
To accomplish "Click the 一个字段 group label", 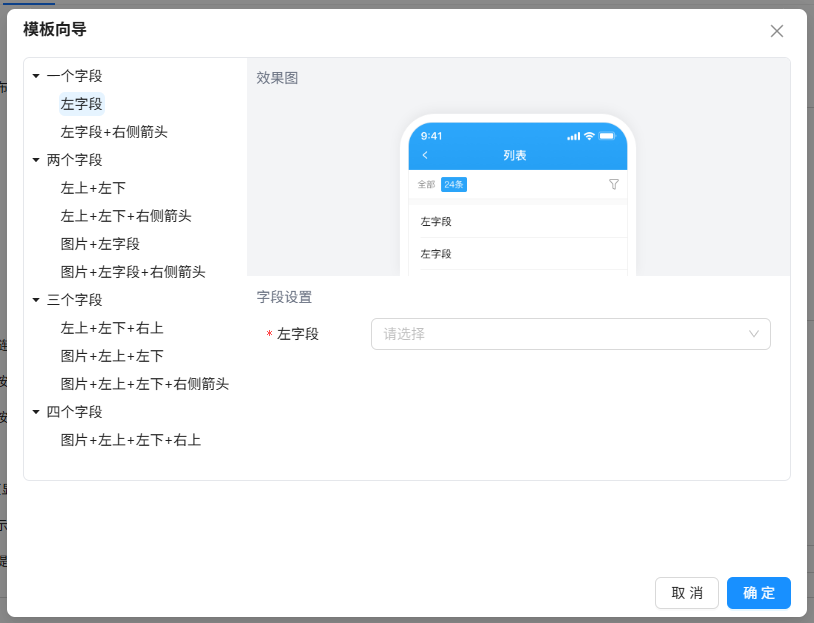I will [x=74, y=76].
